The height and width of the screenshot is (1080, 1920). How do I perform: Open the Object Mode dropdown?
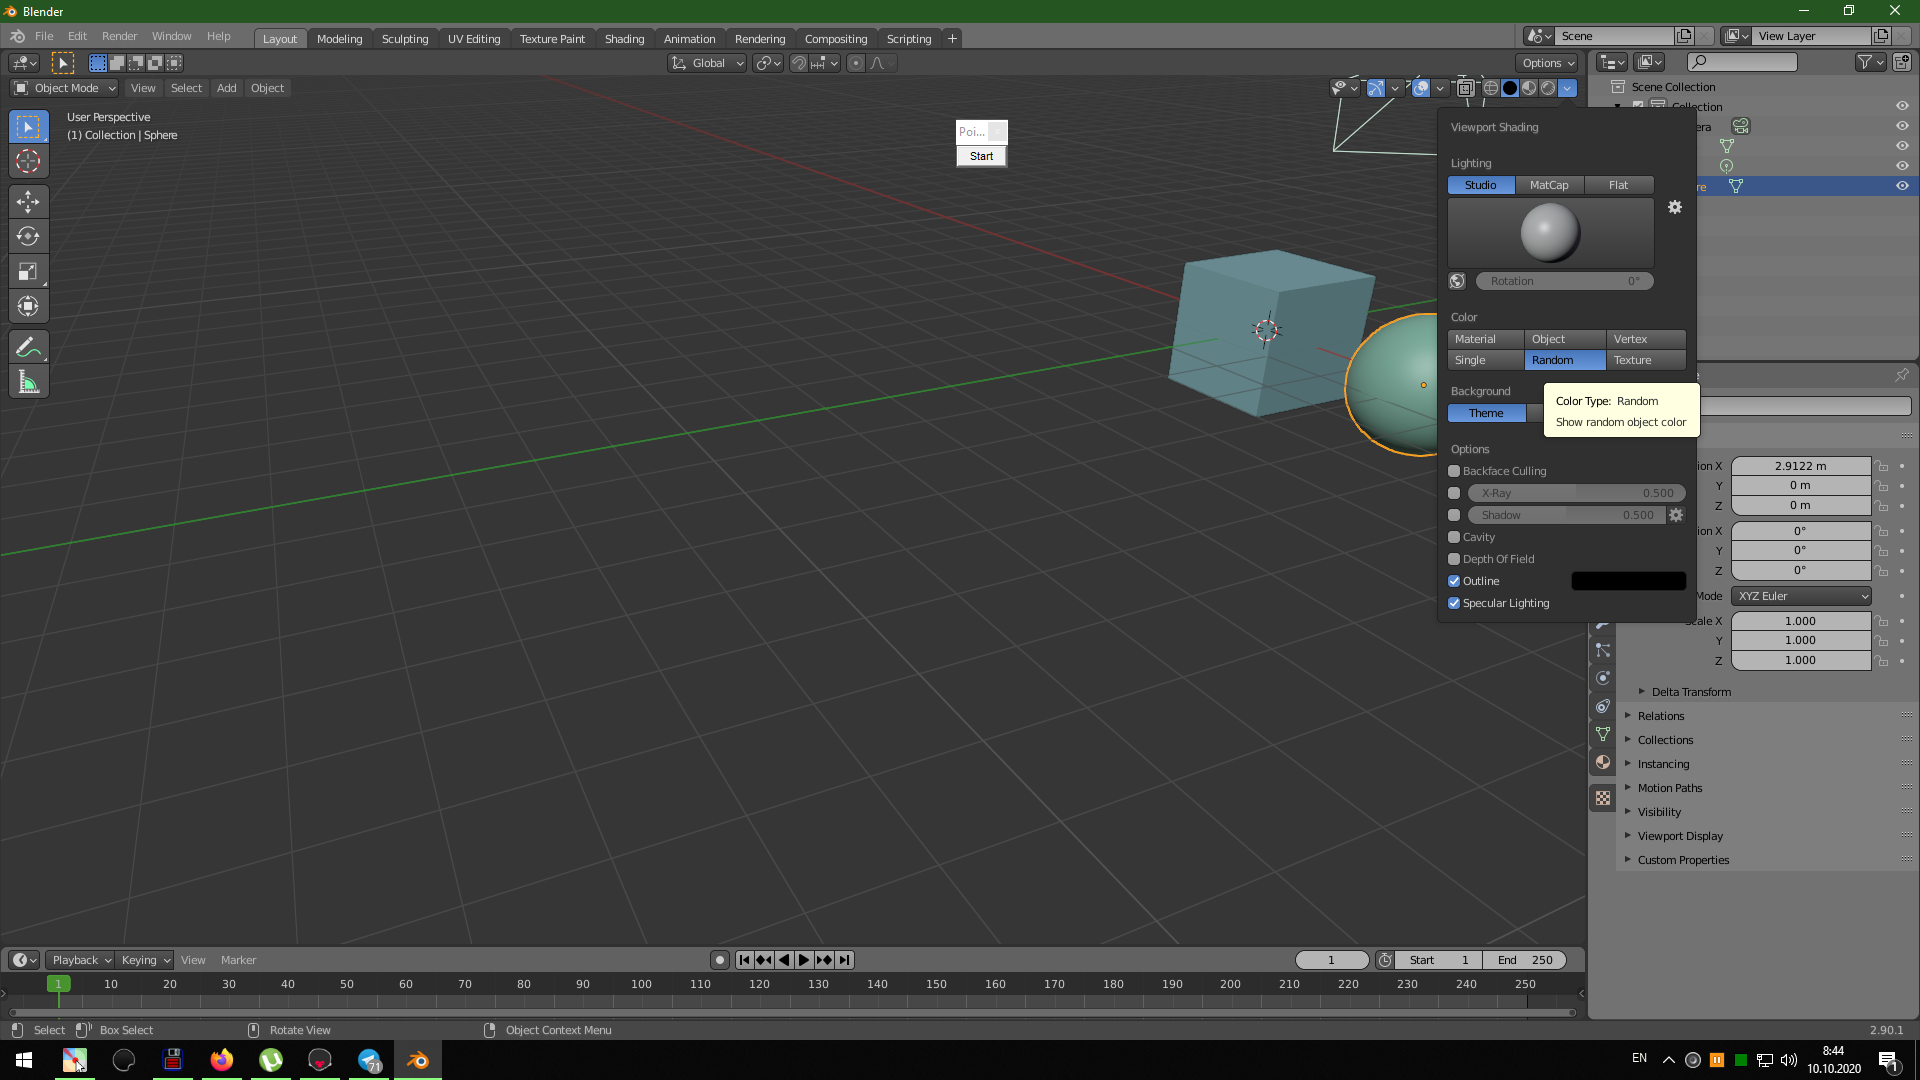(65, 88)
